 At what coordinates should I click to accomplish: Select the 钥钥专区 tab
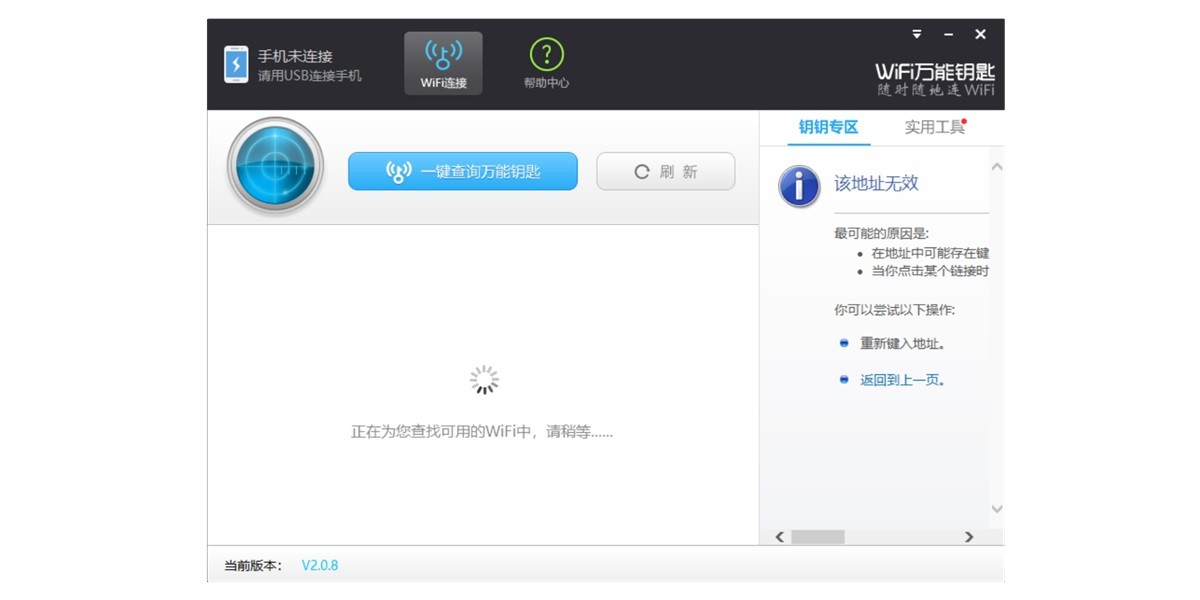(x=828, y=128)
